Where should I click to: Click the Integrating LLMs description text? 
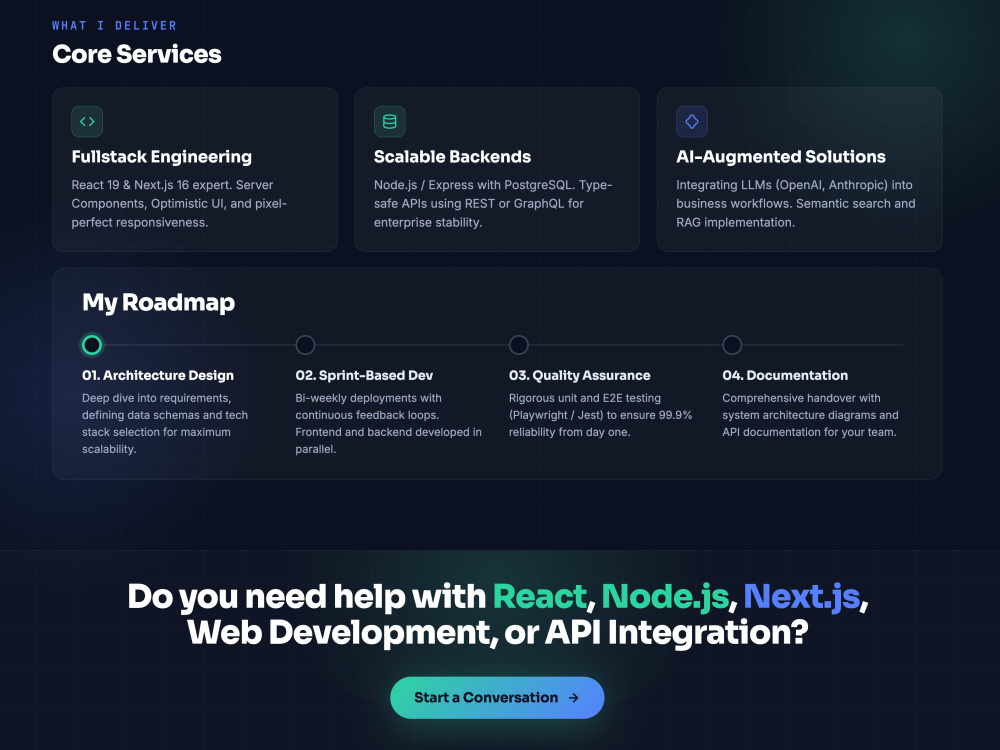795,203
